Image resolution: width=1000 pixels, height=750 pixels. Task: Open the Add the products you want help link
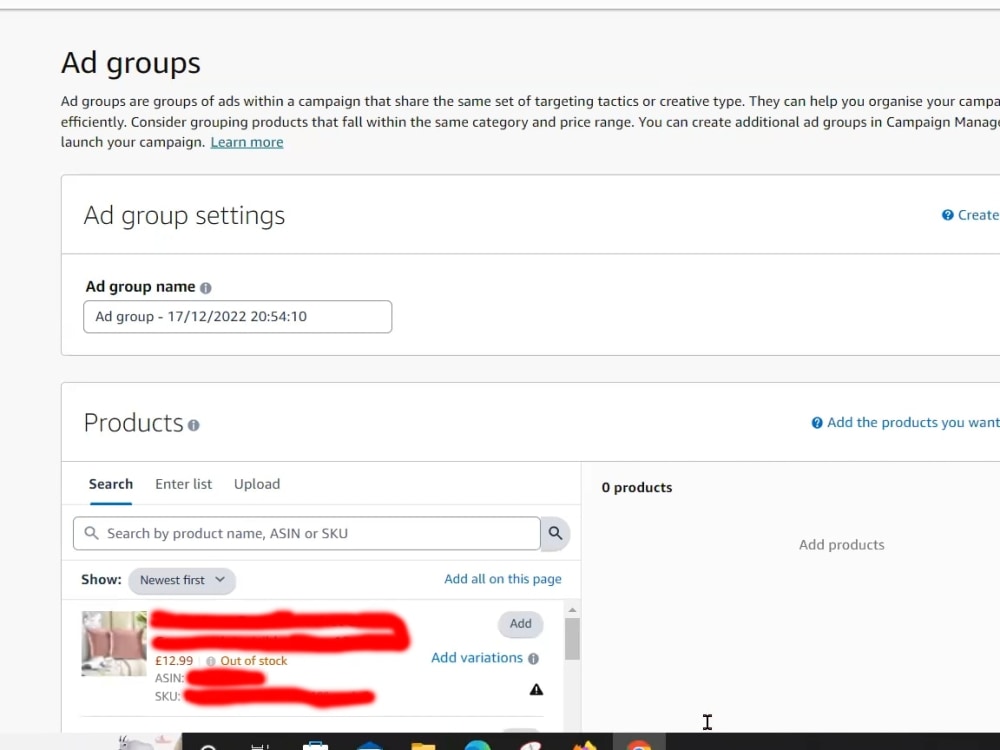click(913, 422)
